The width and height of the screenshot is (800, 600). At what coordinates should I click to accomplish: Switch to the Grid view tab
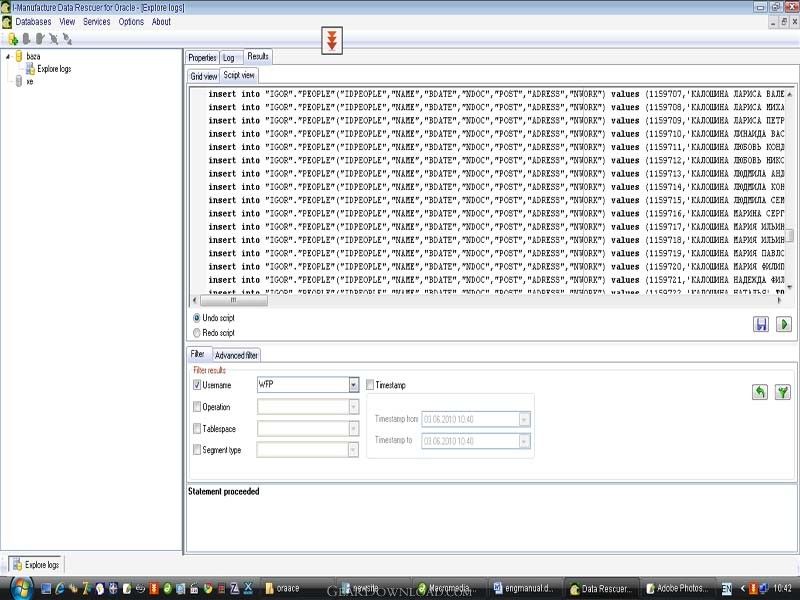[204, 75]
